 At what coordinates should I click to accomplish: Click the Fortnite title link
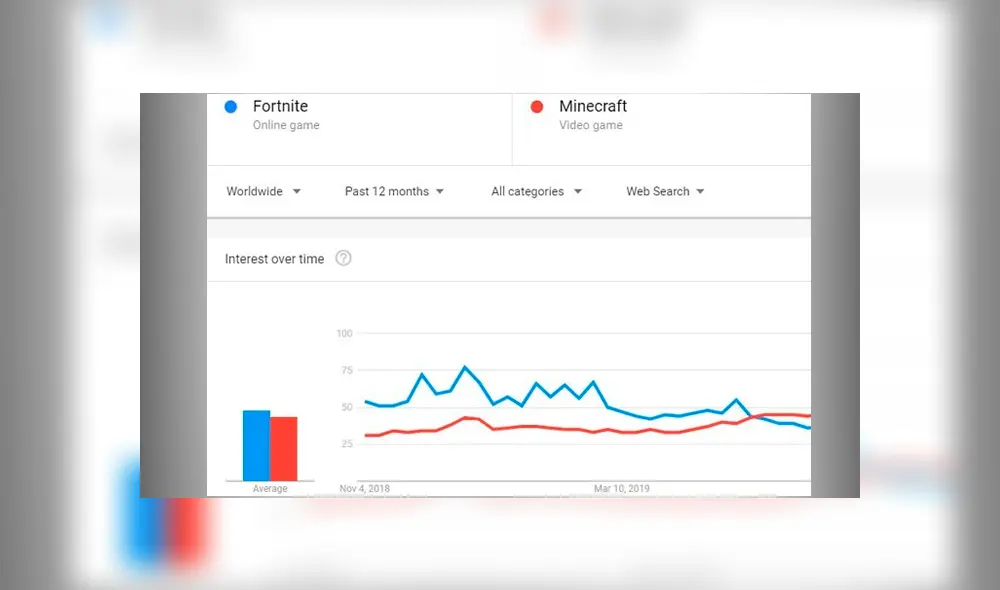(280, 106)
